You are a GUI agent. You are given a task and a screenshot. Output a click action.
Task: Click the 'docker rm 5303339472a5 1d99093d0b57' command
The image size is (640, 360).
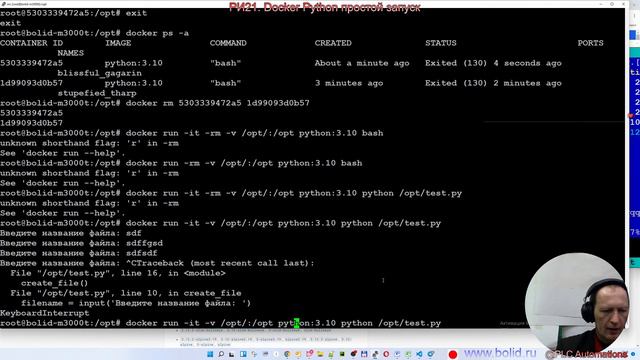point(218,103)
